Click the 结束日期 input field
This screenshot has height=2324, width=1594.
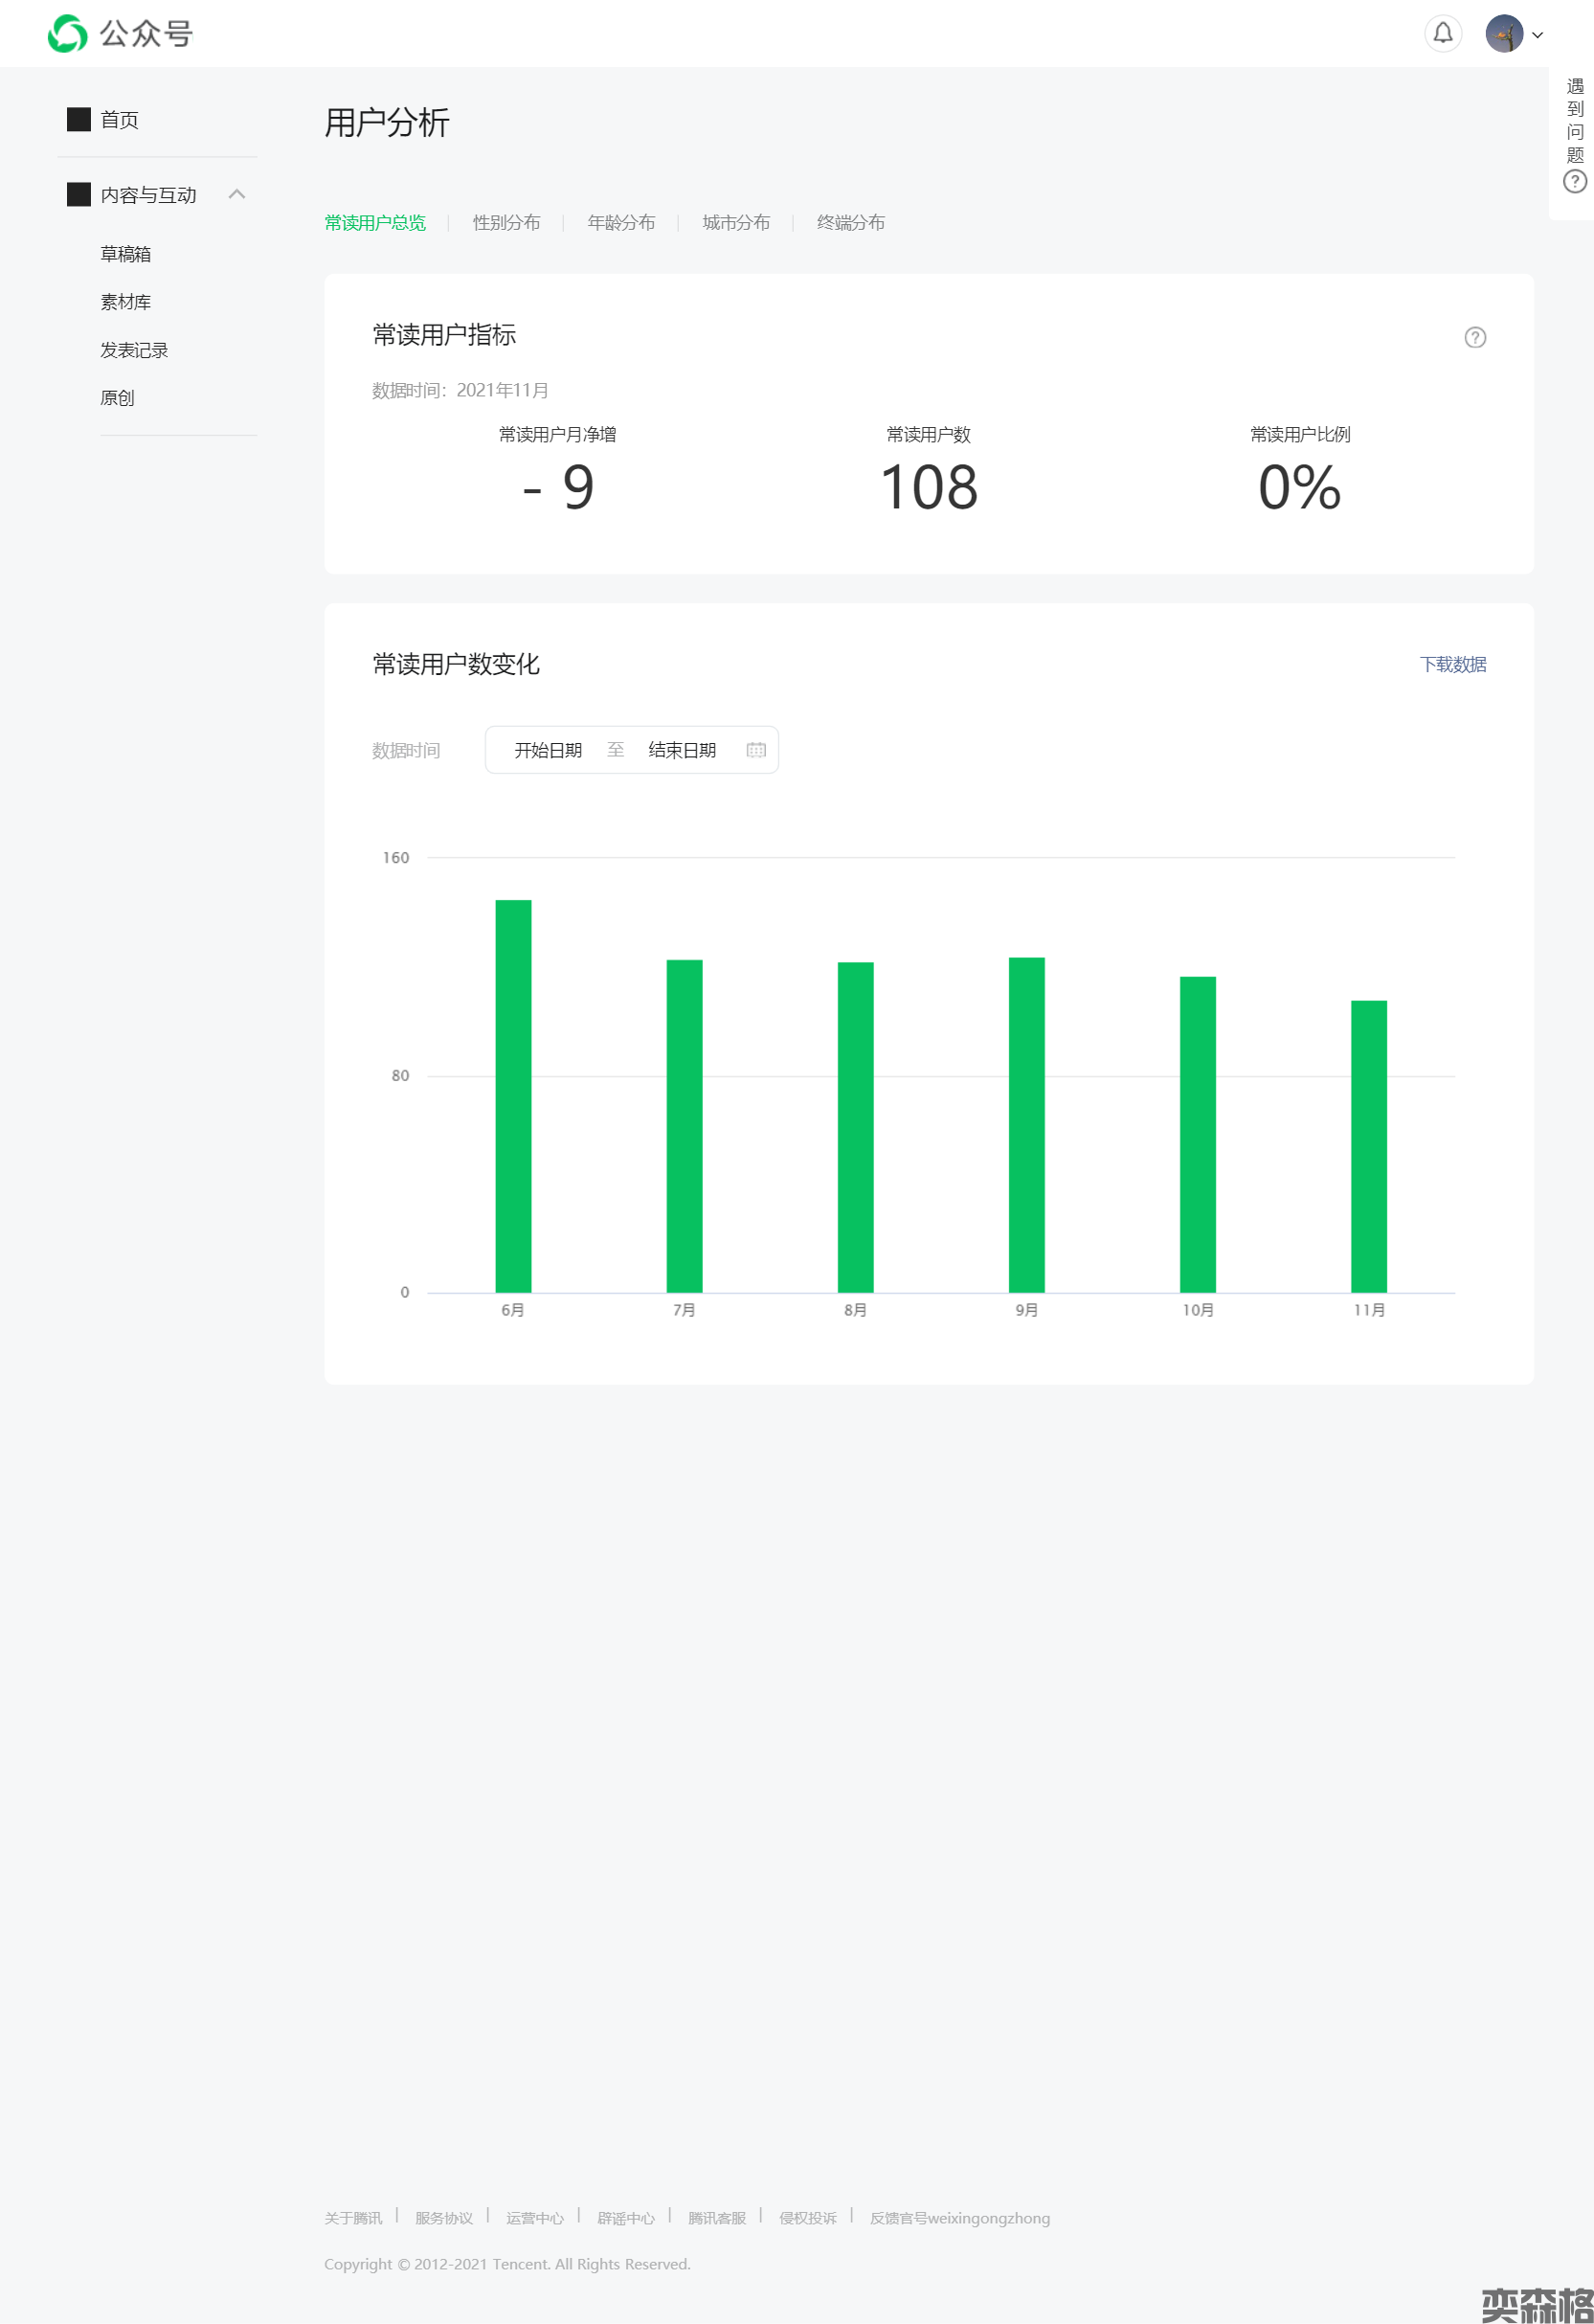click(682, 750)
